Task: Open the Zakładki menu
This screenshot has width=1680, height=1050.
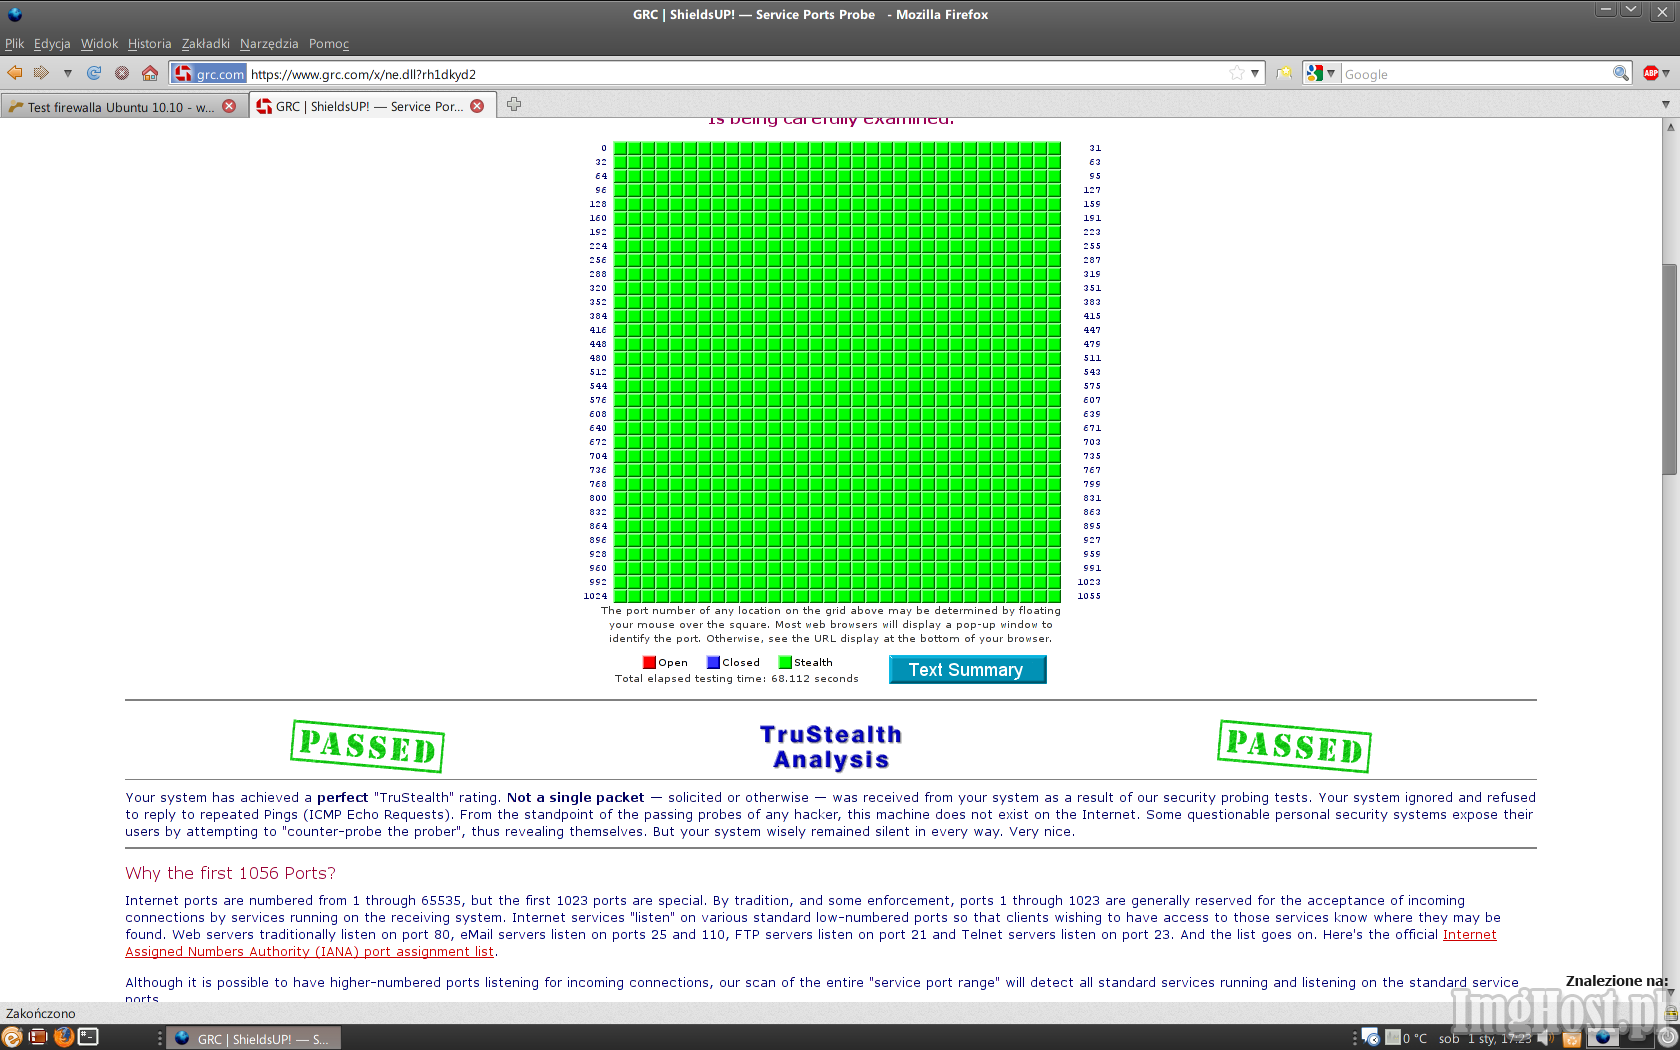Action: [x=205, y=43]
